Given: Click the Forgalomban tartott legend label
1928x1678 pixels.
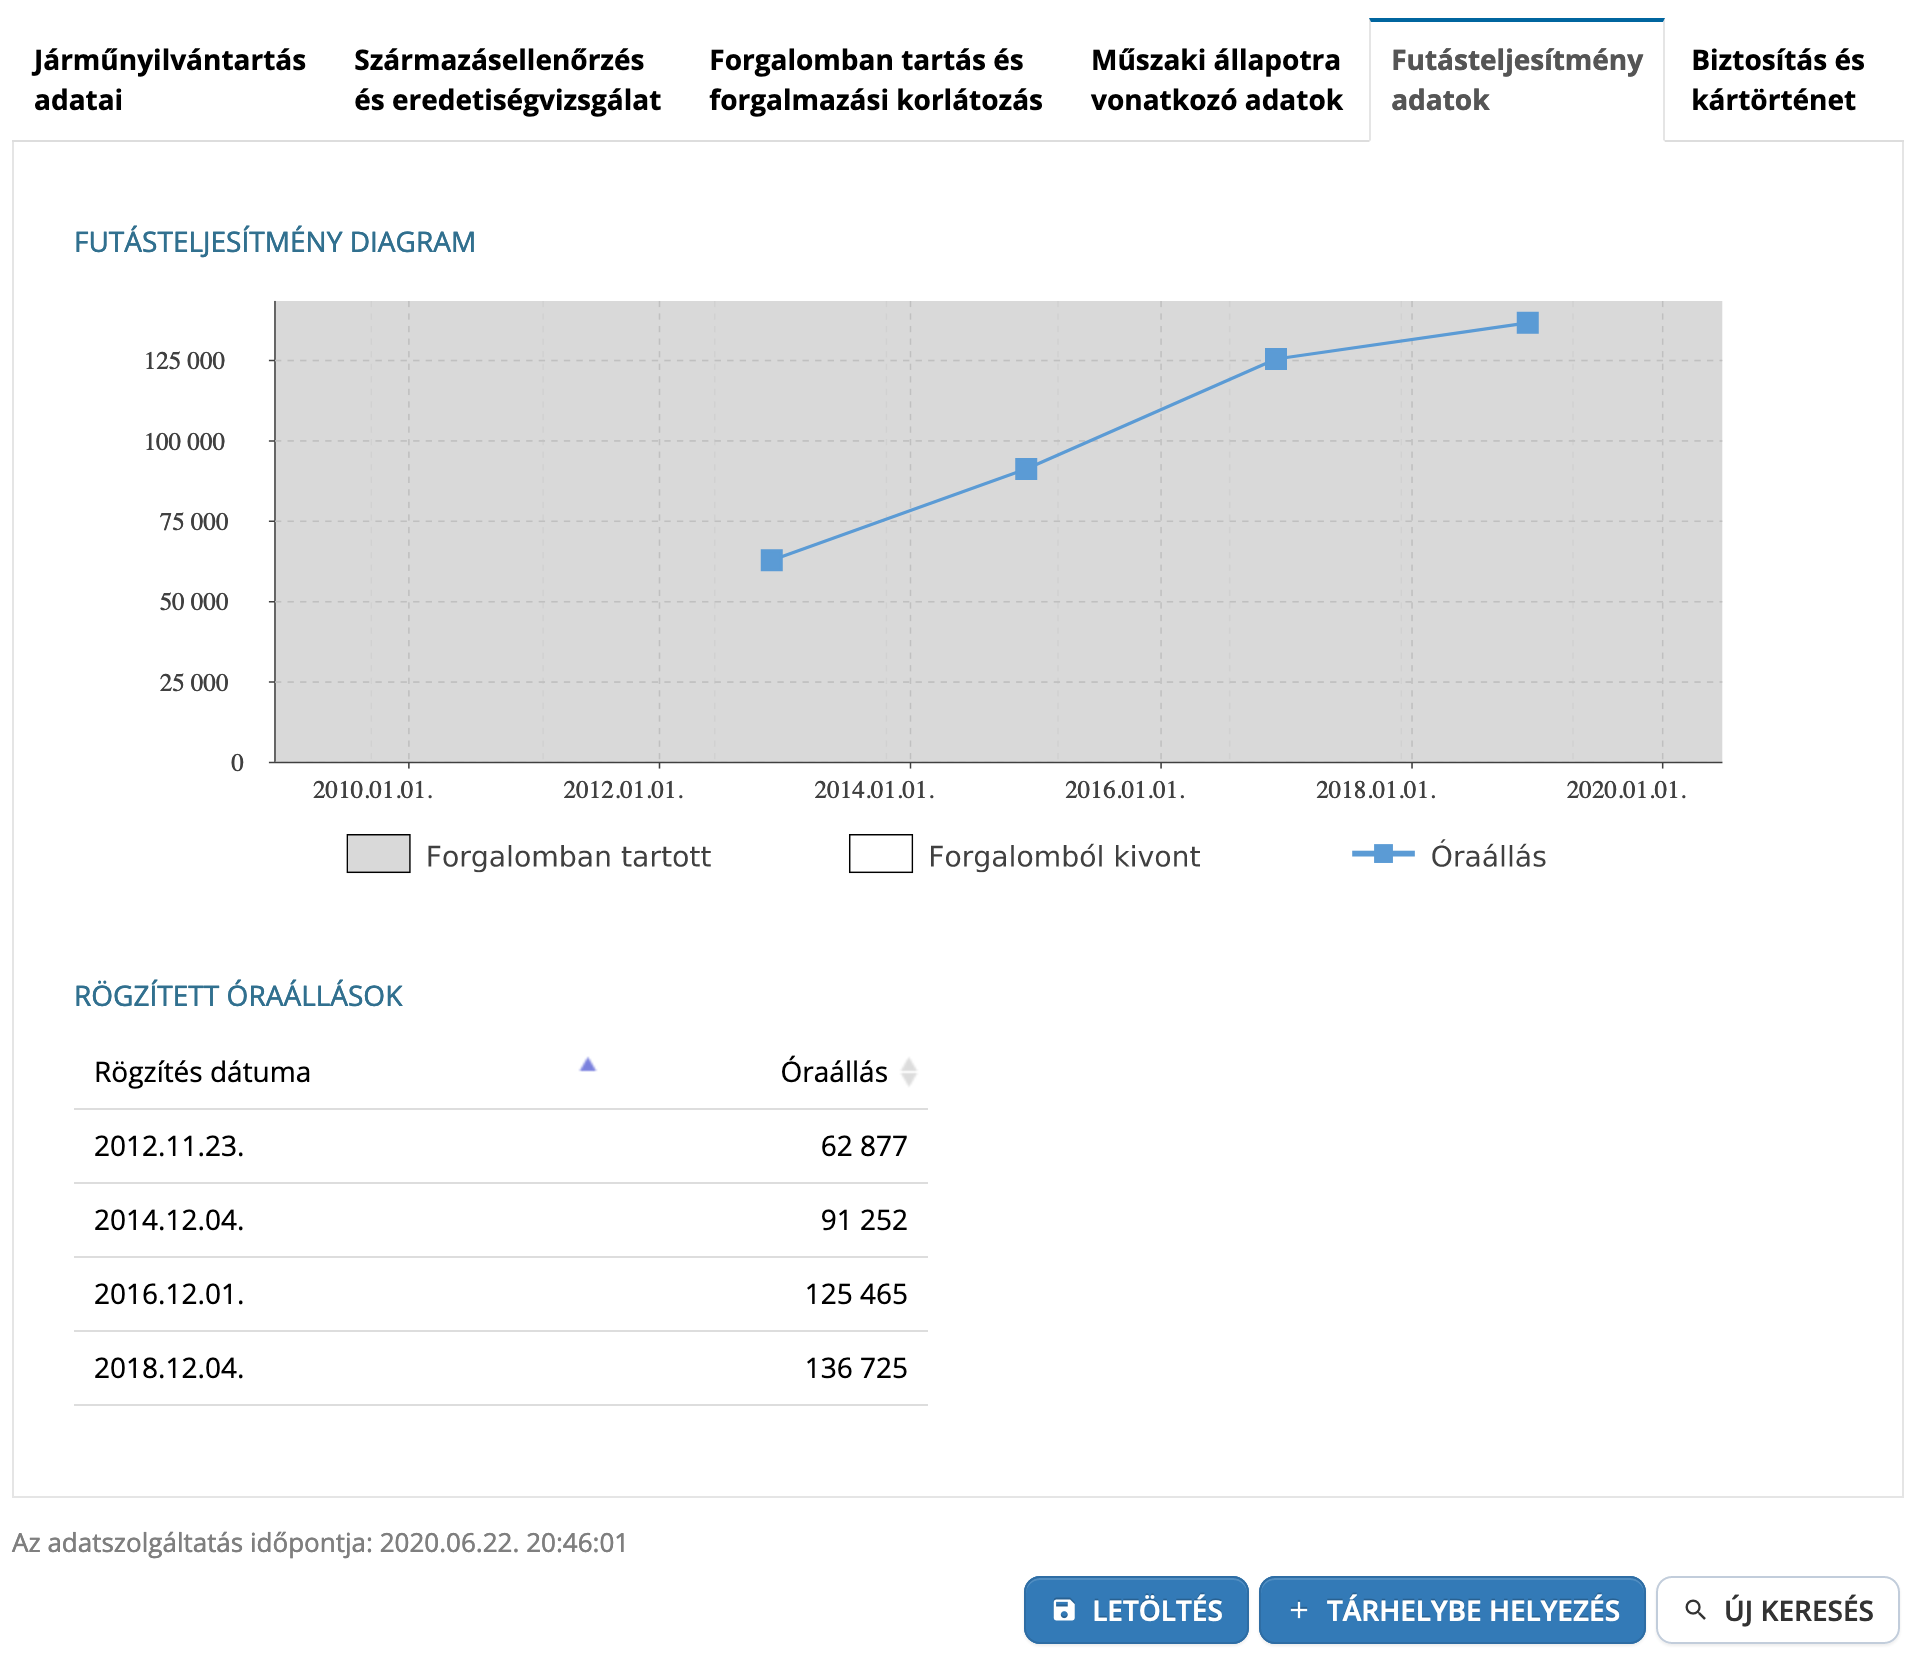Looking at the screenshot, I should [568, 856].
